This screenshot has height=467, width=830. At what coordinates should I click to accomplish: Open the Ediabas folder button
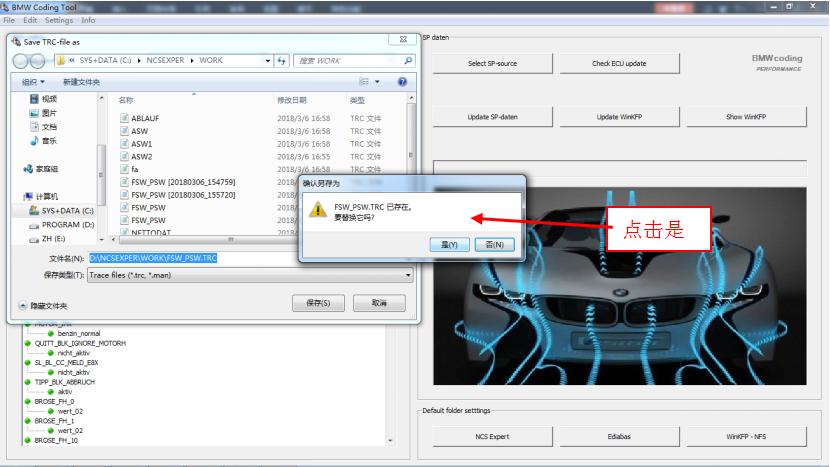tap(619, 437)
